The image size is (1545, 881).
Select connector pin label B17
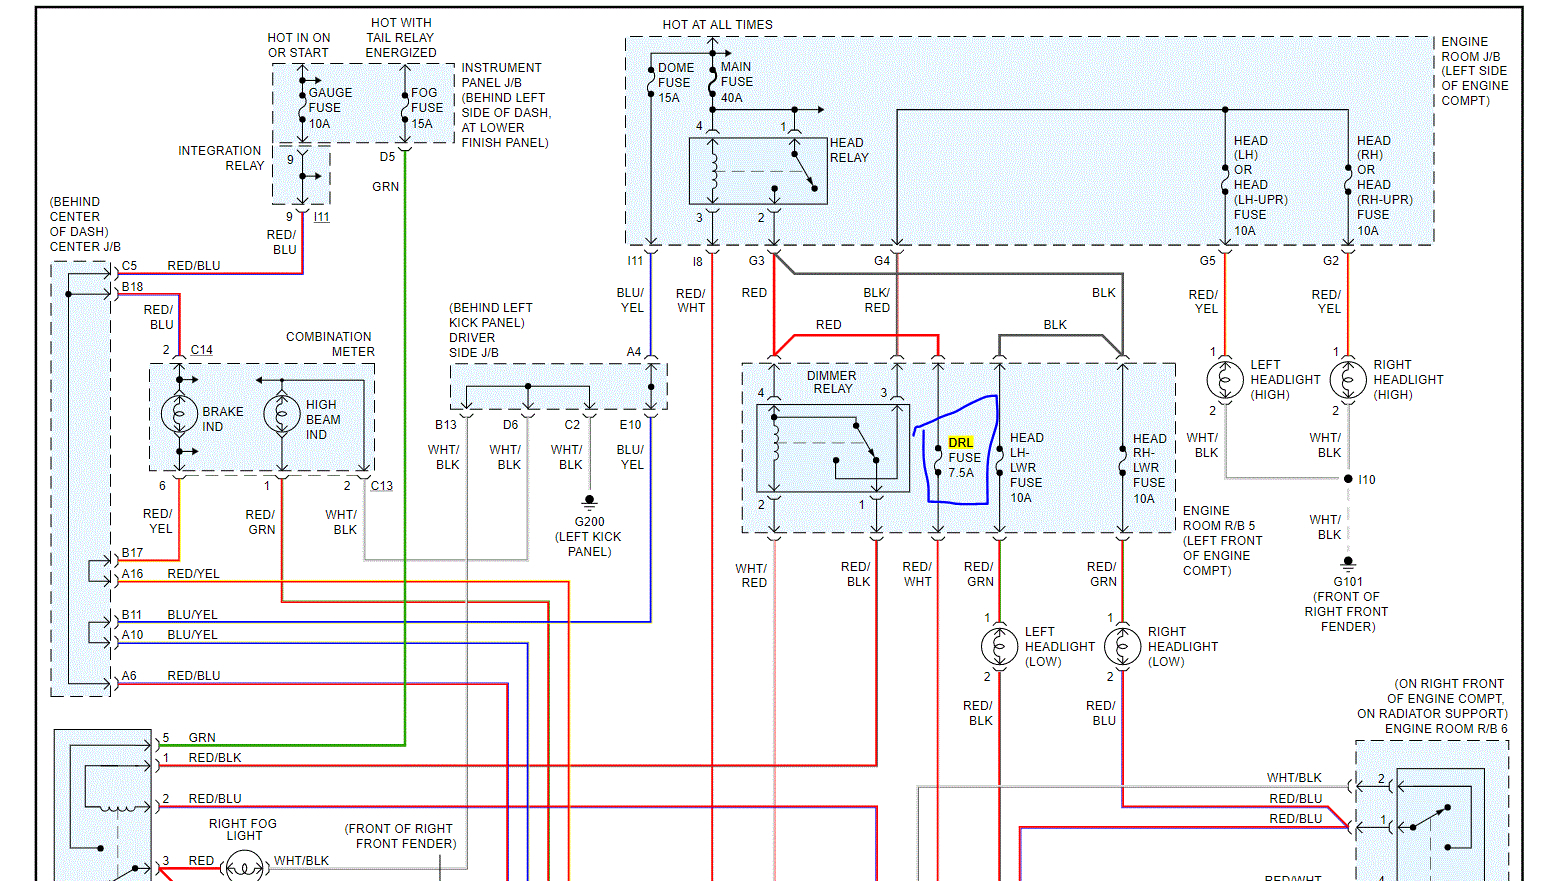(x=132, y=553)
